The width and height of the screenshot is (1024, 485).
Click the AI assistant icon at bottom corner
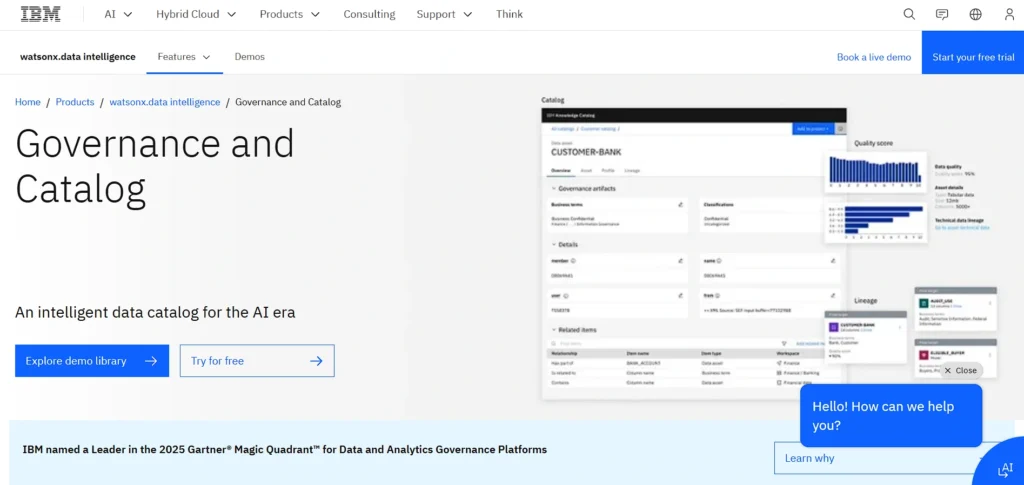pos(1004,469)
